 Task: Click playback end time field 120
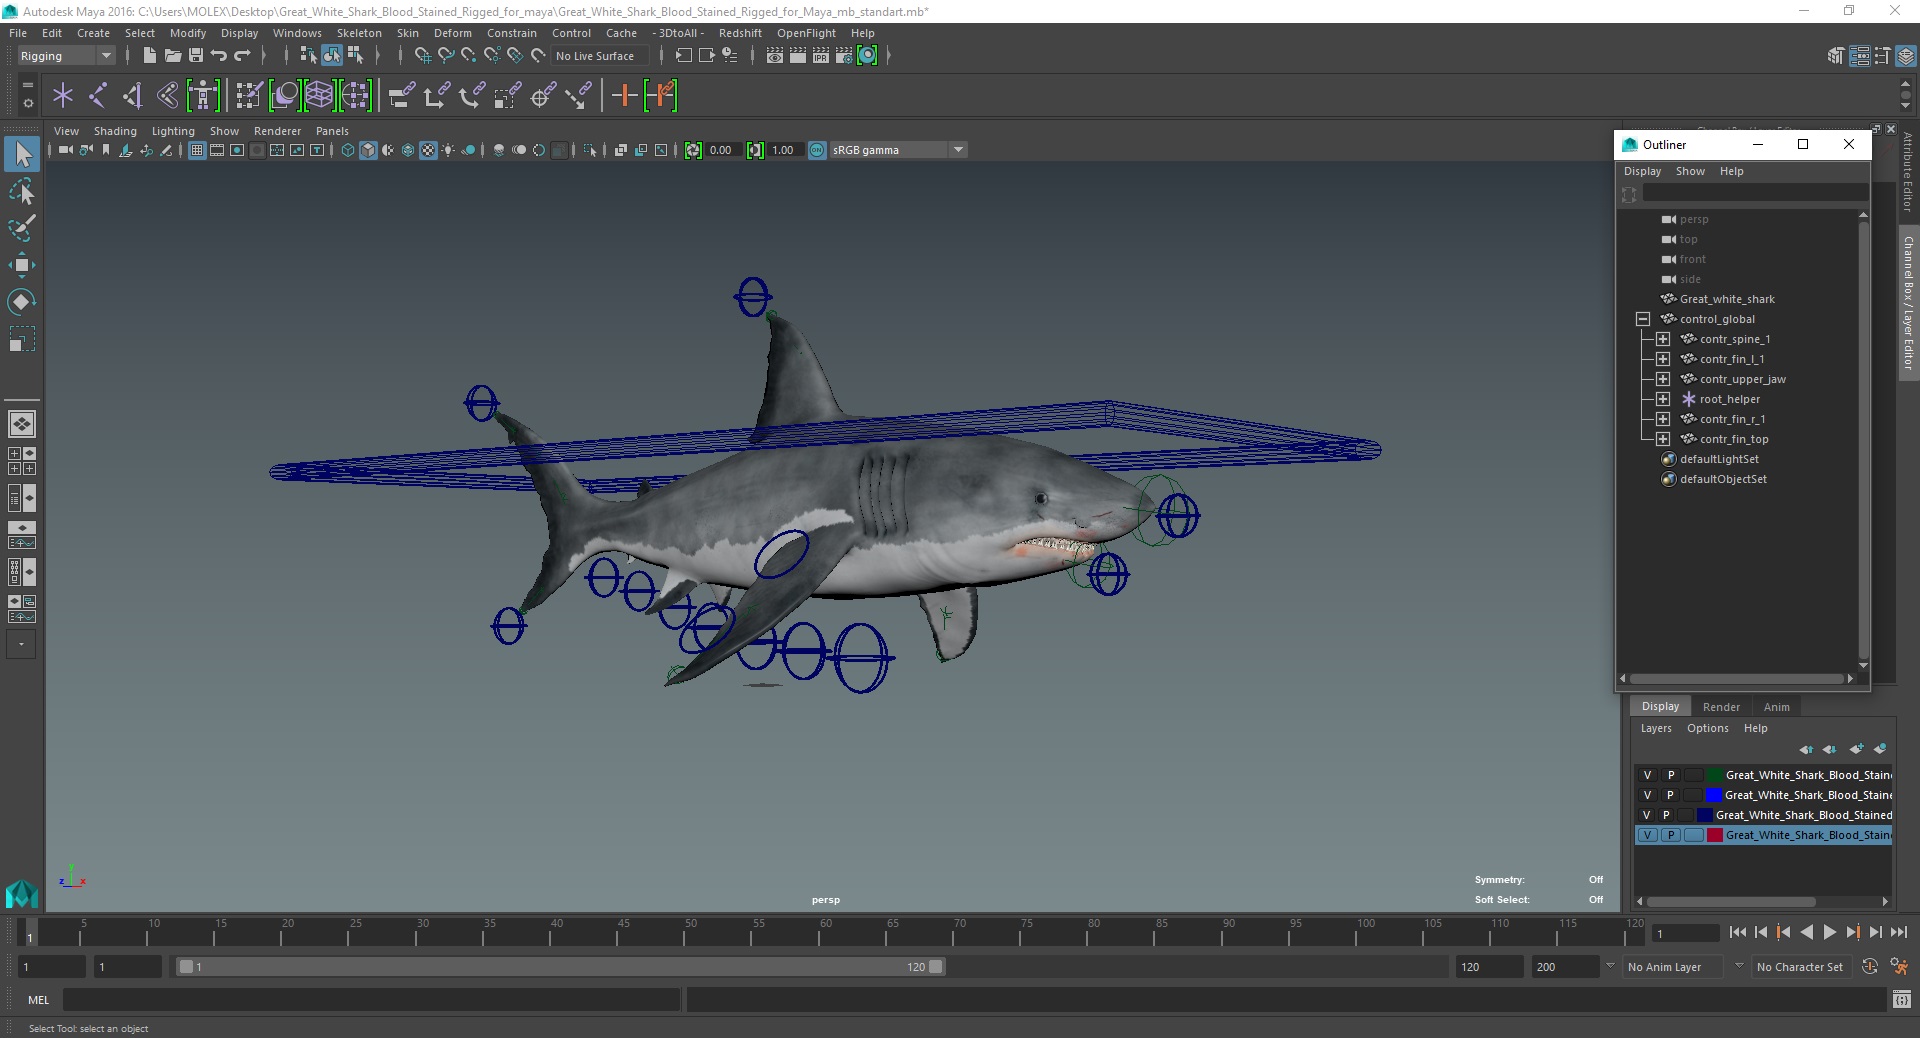[x=1488, y=967]
